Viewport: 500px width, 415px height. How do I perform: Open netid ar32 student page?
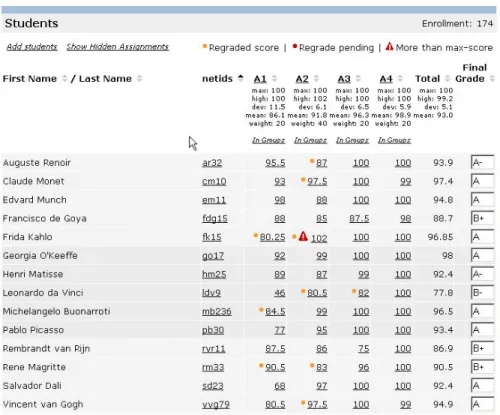click(x=212, y=163)
